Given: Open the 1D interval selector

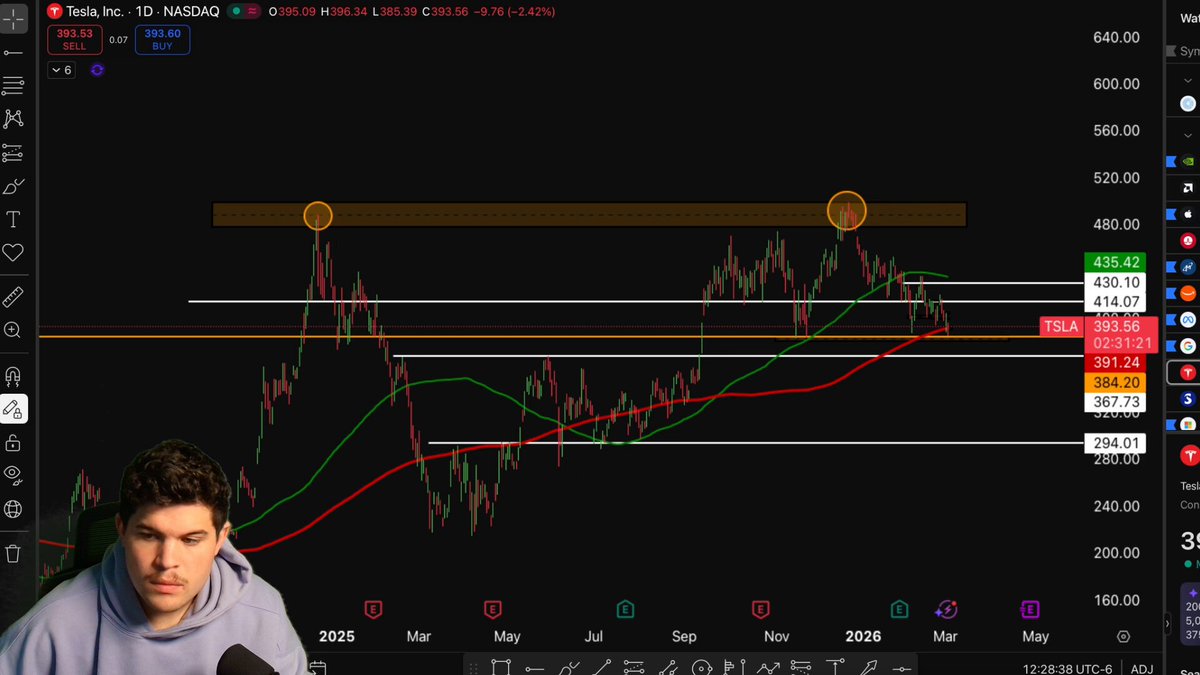Looking at the screenshot, I should point(143,12).
